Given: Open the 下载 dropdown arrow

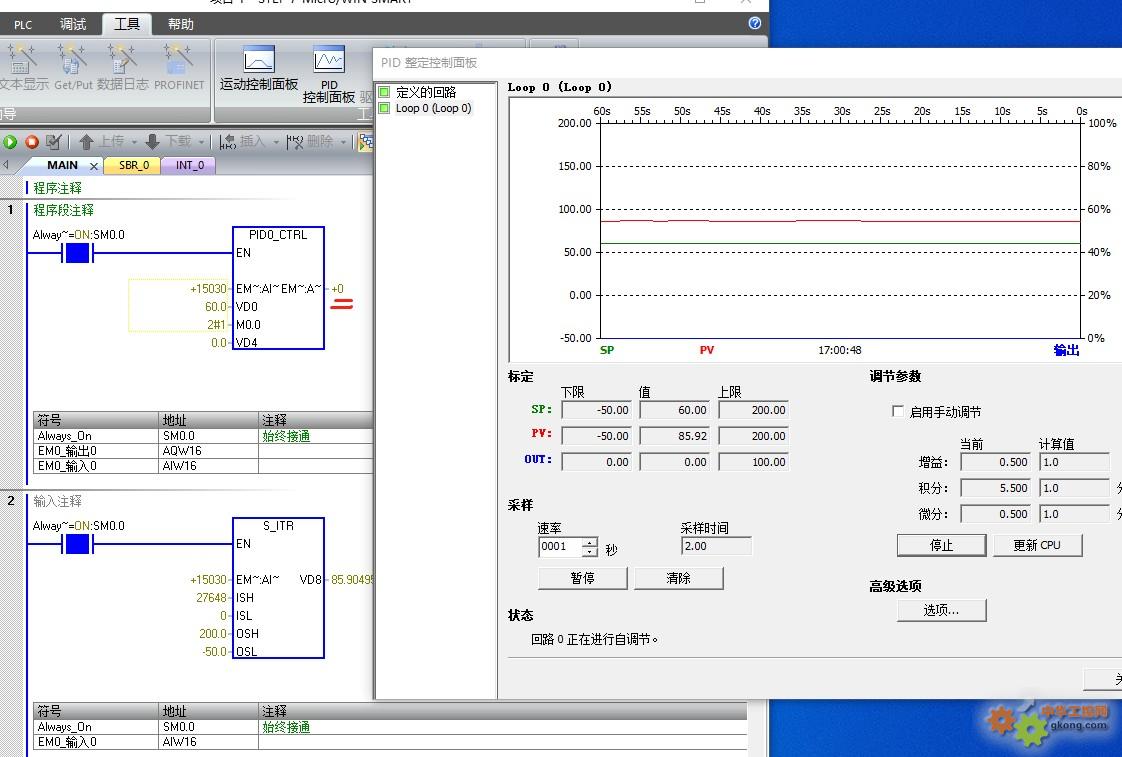Looking at the screenshot, I should (201, 142).
